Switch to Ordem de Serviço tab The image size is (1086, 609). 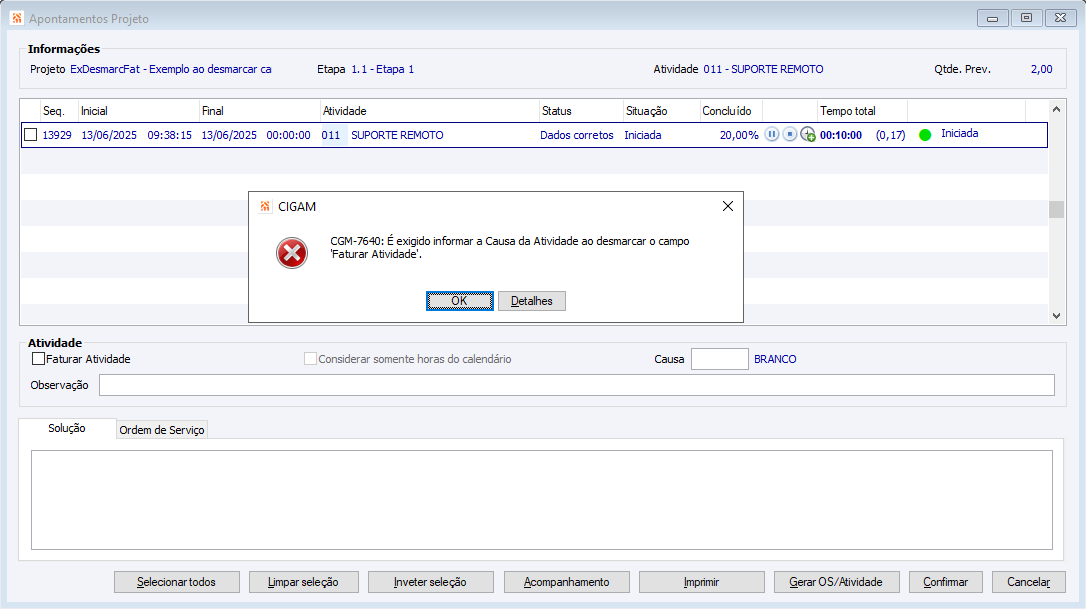tap(162, 430)
